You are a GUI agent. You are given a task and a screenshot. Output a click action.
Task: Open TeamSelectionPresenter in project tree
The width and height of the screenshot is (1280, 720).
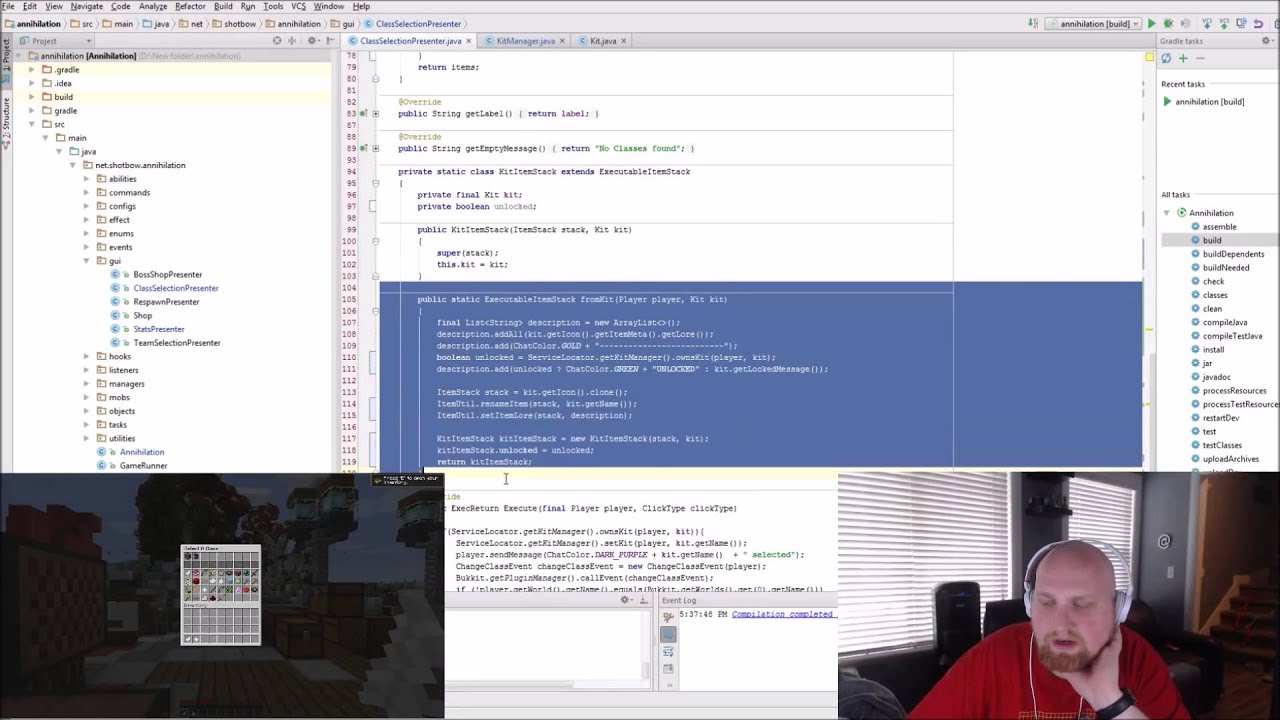pyautogui.click(x=176, y=343)
